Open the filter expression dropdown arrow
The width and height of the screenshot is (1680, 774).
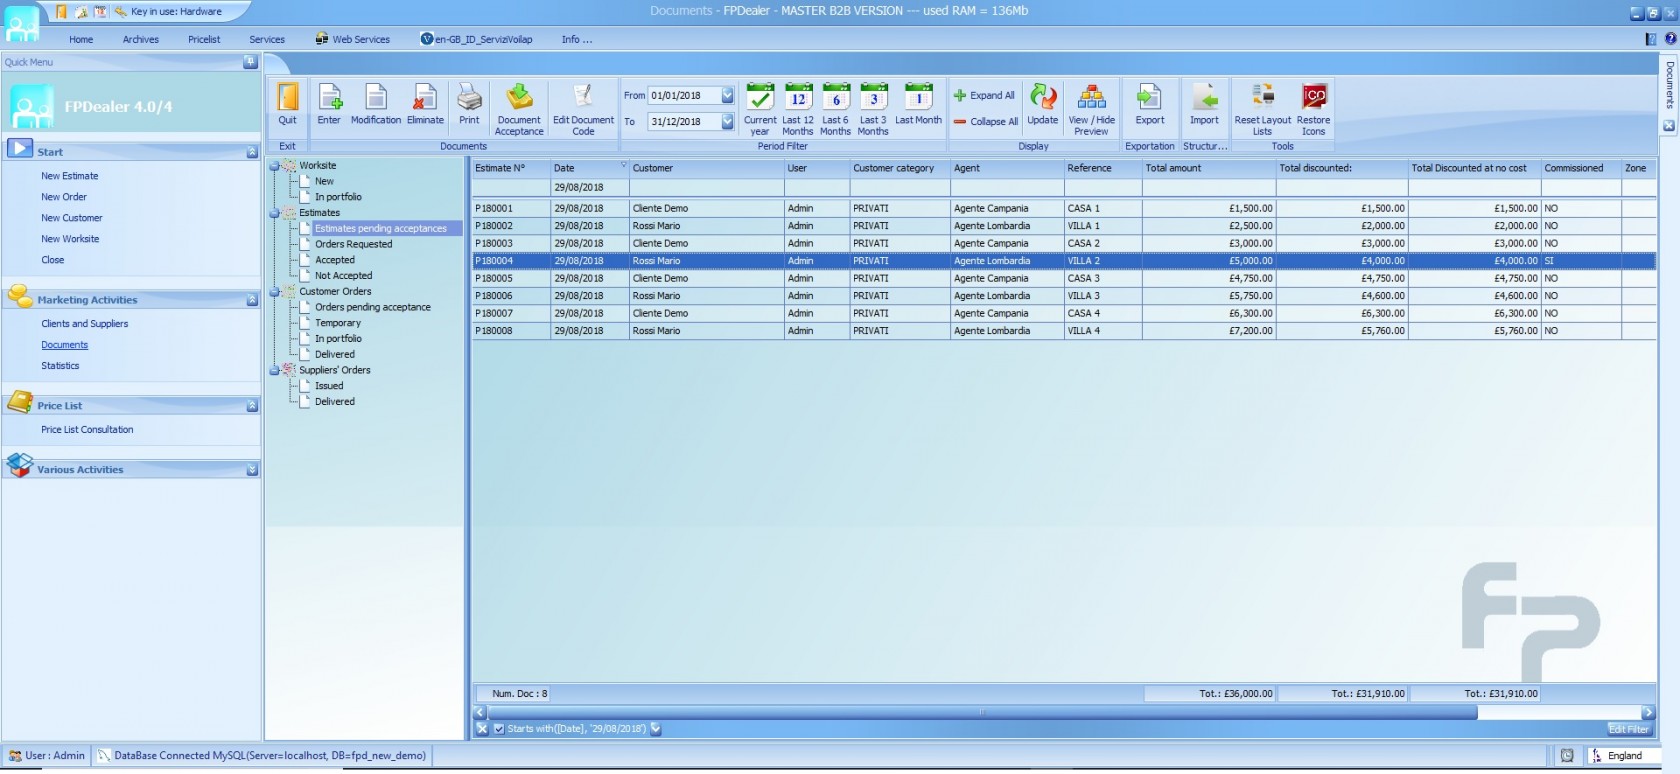coord(656,729)
